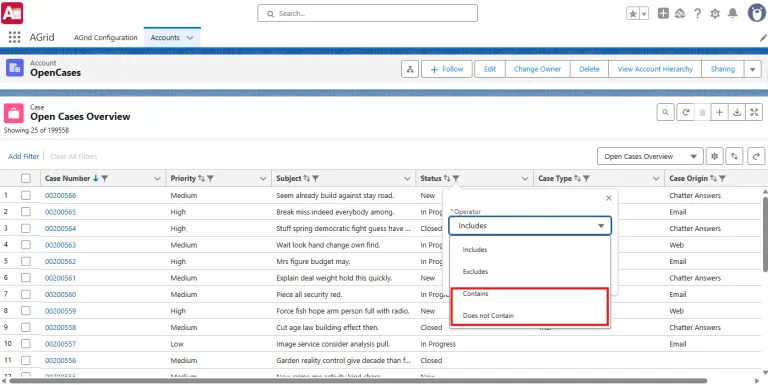Check the box for case 00200565
Screen dimensions: 768x385
point(26,212)
